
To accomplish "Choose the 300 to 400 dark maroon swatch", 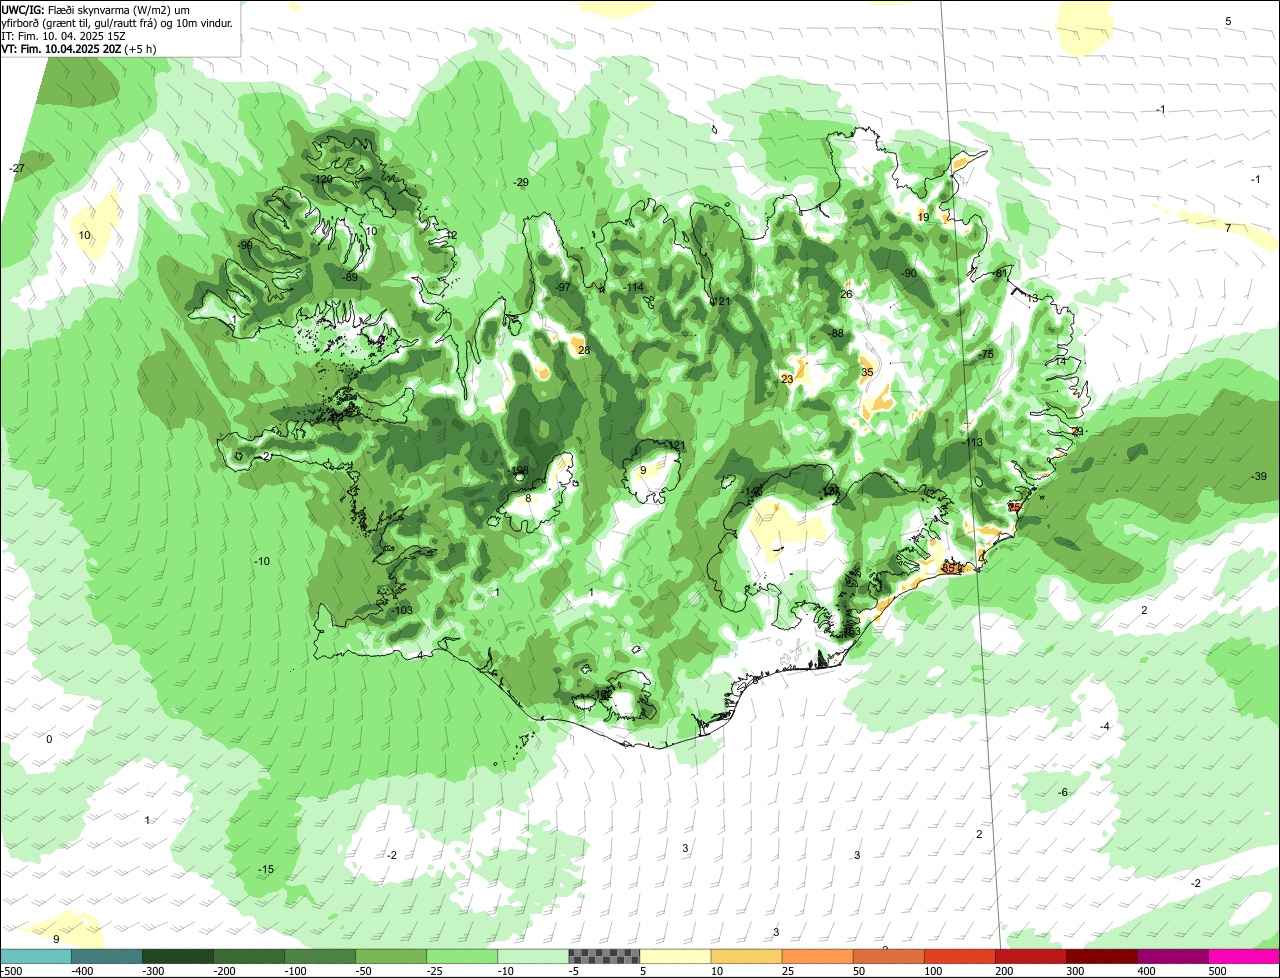I will [1101, 956].
